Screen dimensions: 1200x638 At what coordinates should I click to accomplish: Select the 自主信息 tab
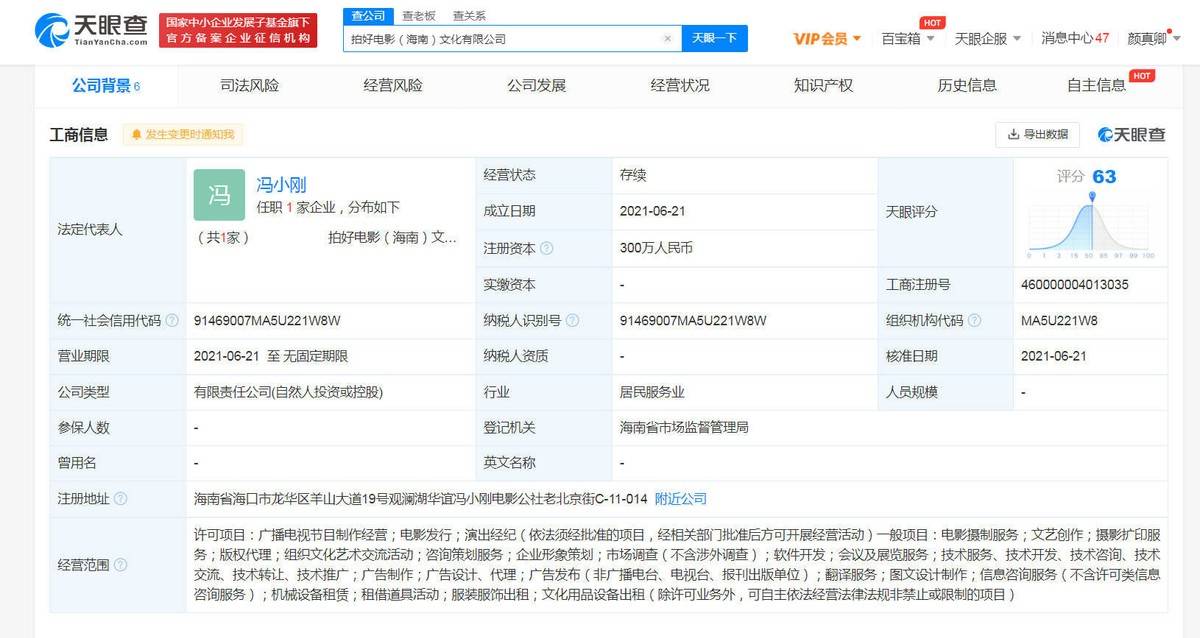point(1097,85)
